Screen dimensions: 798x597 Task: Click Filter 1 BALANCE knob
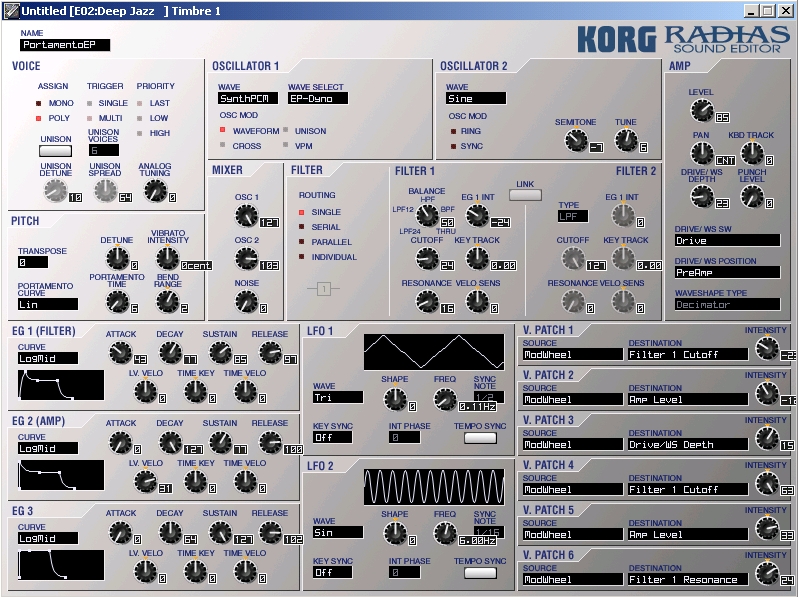(427, 216)
